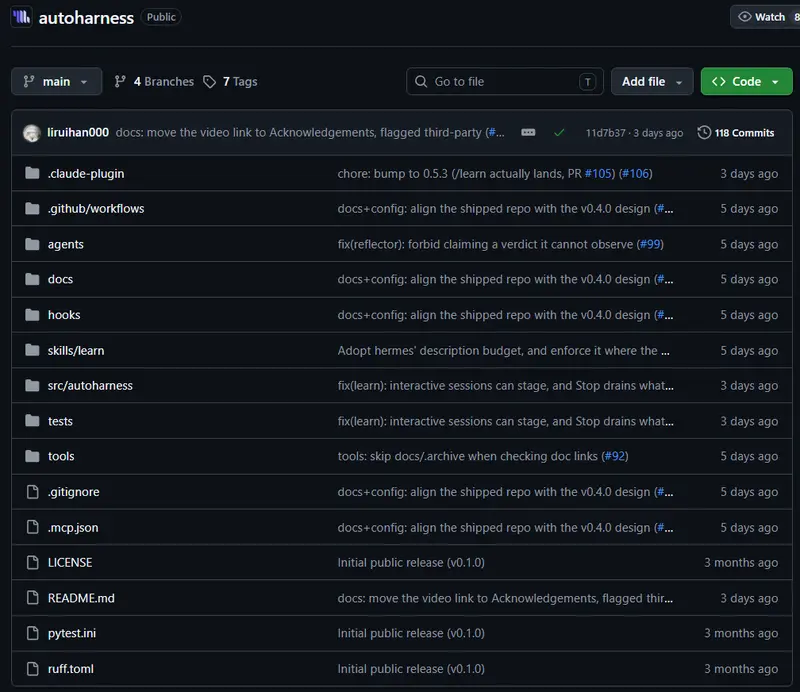800x692 pixels.
Task: Open the hooks folder icon
Action: coord(32,315)
